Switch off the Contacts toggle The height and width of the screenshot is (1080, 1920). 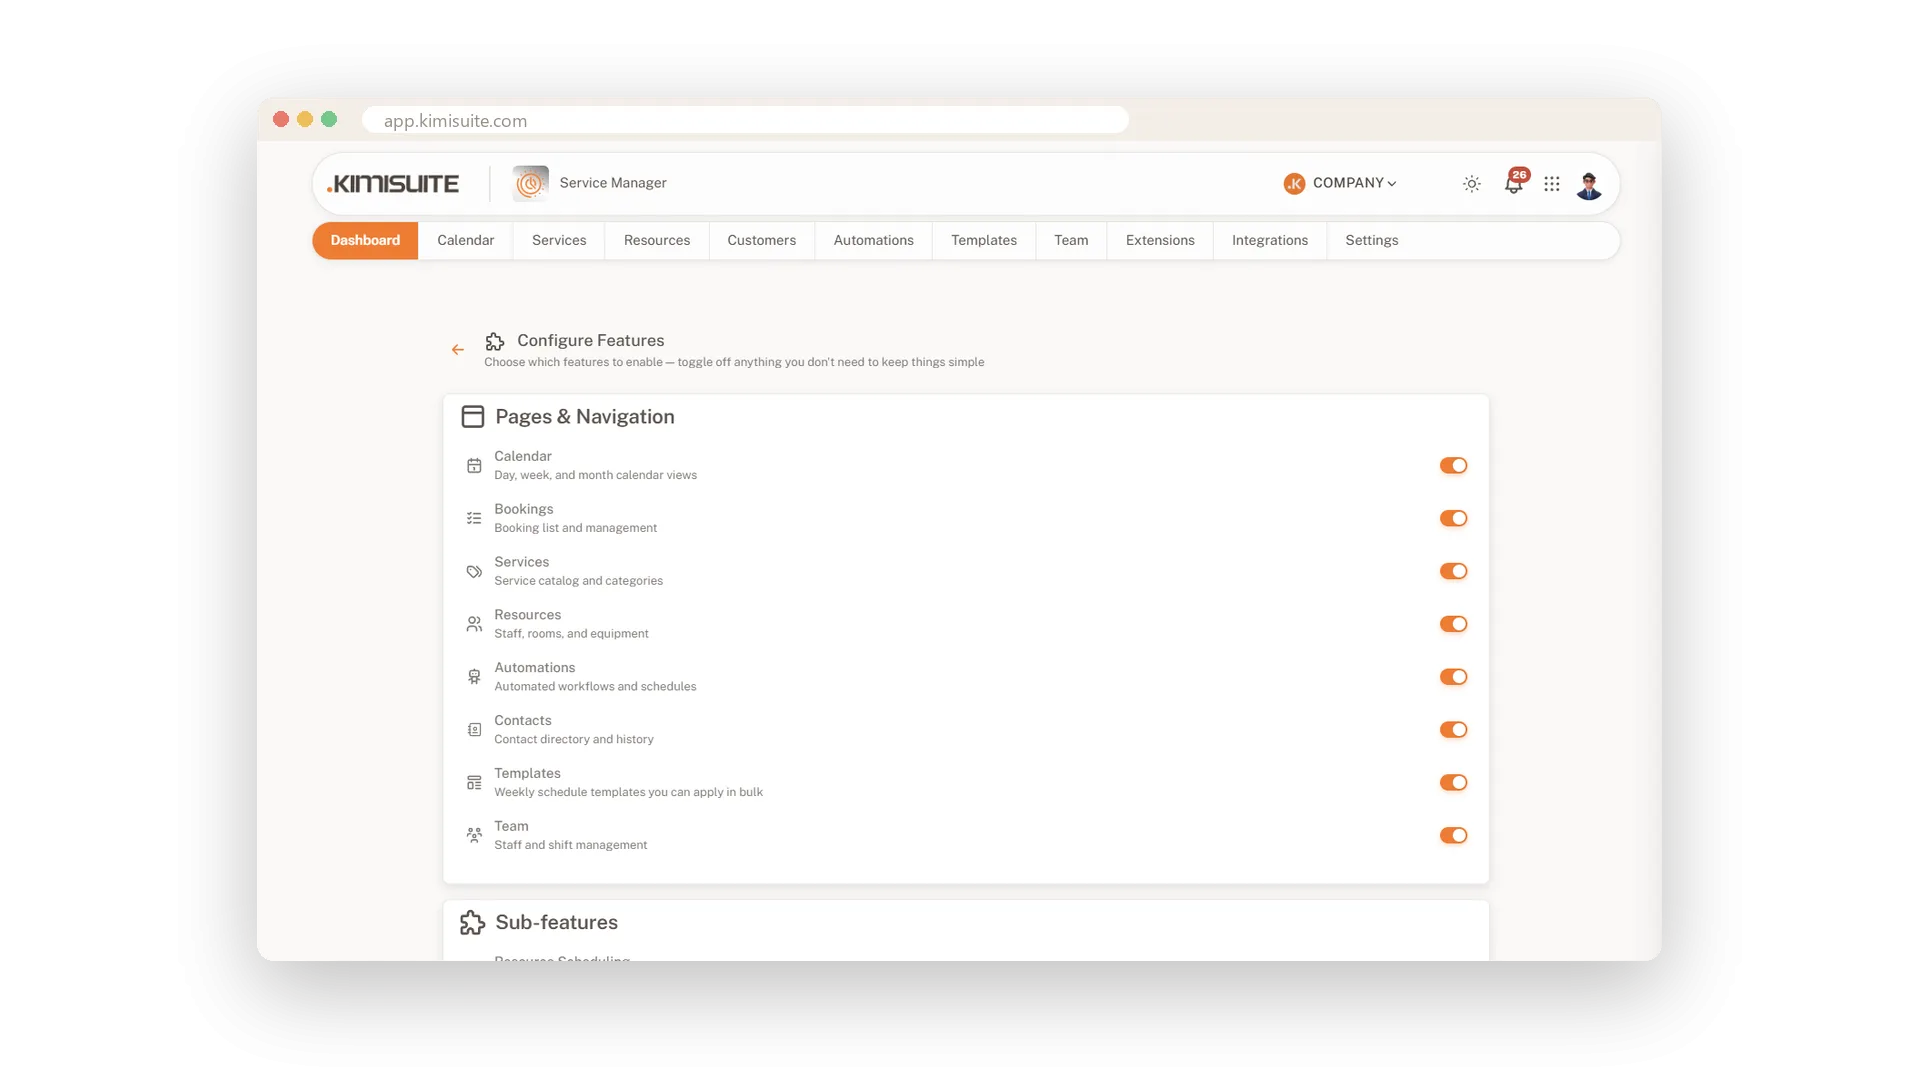point(1453,730)
